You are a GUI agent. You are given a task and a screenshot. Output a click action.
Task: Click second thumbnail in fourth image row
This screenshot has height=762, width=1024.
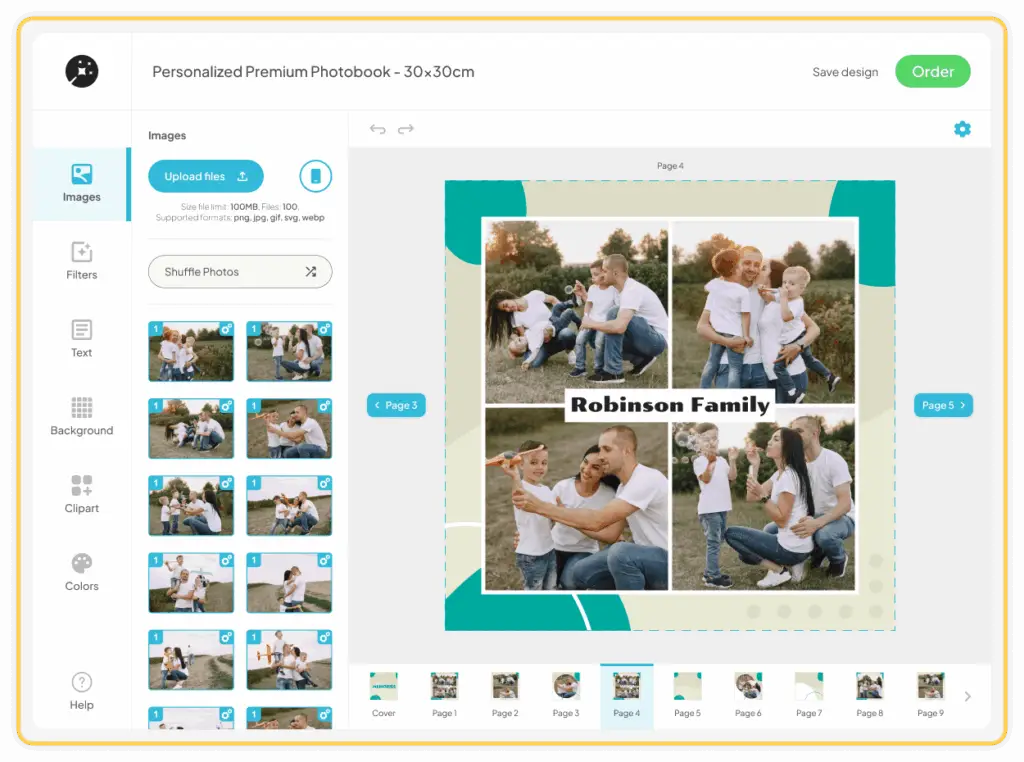click(289, 582)
